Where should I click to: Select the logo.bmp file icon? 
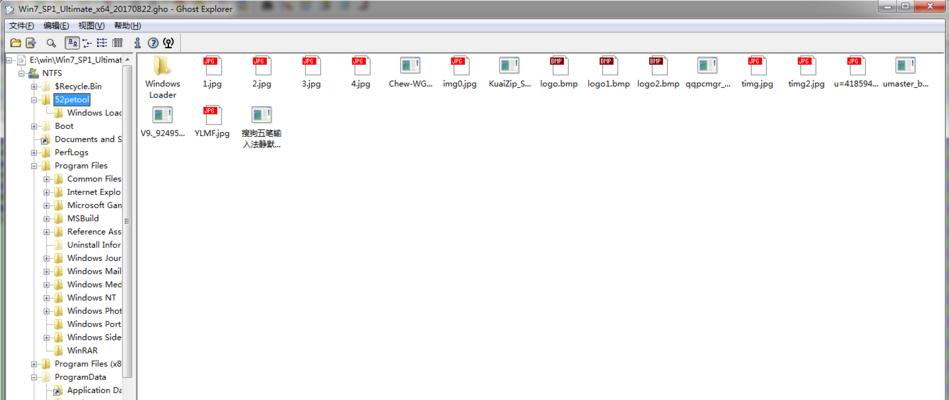[559, 65]
